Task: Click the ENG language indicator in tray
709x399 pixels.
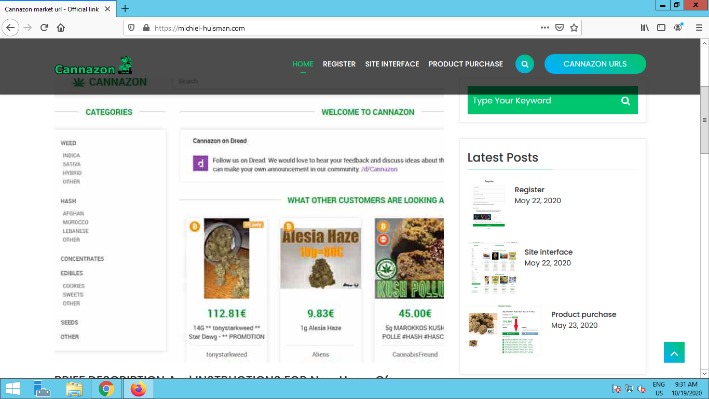Action: pyautogui.click(x=658, y=385)
